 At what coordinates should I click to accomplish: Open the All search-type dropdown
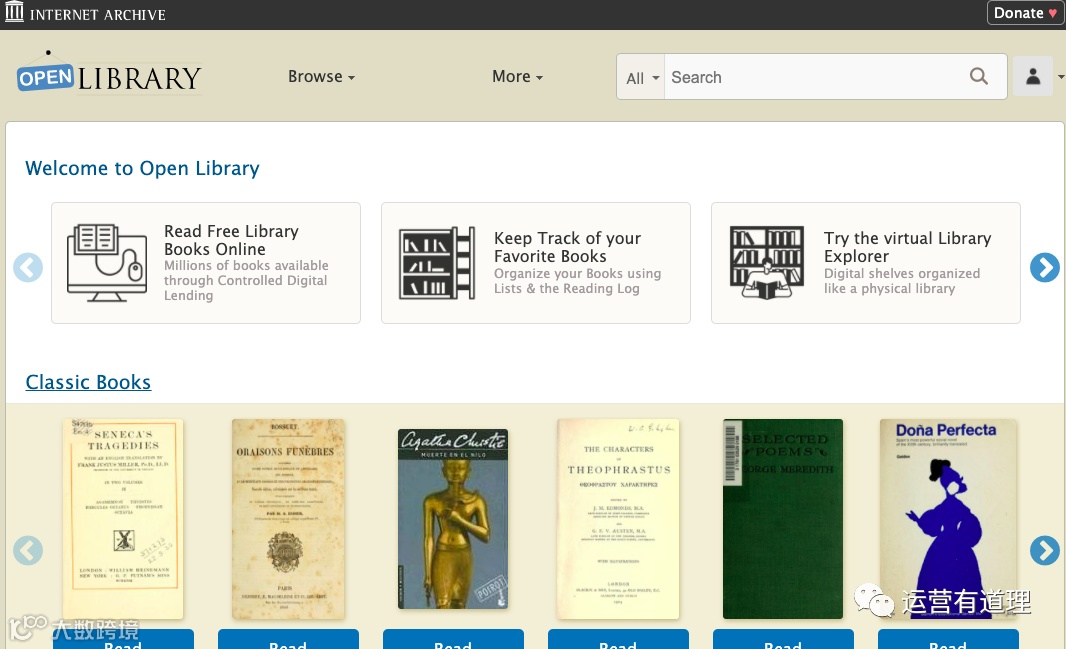tap(641, 77)
